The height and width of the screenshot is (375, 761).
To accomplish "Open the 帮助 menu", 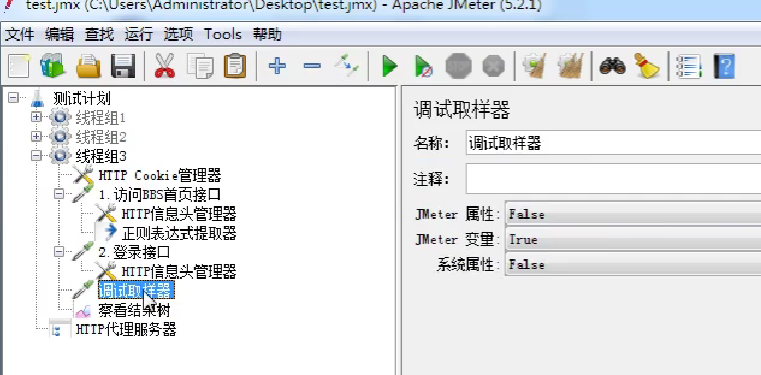I will coord(267,34).
